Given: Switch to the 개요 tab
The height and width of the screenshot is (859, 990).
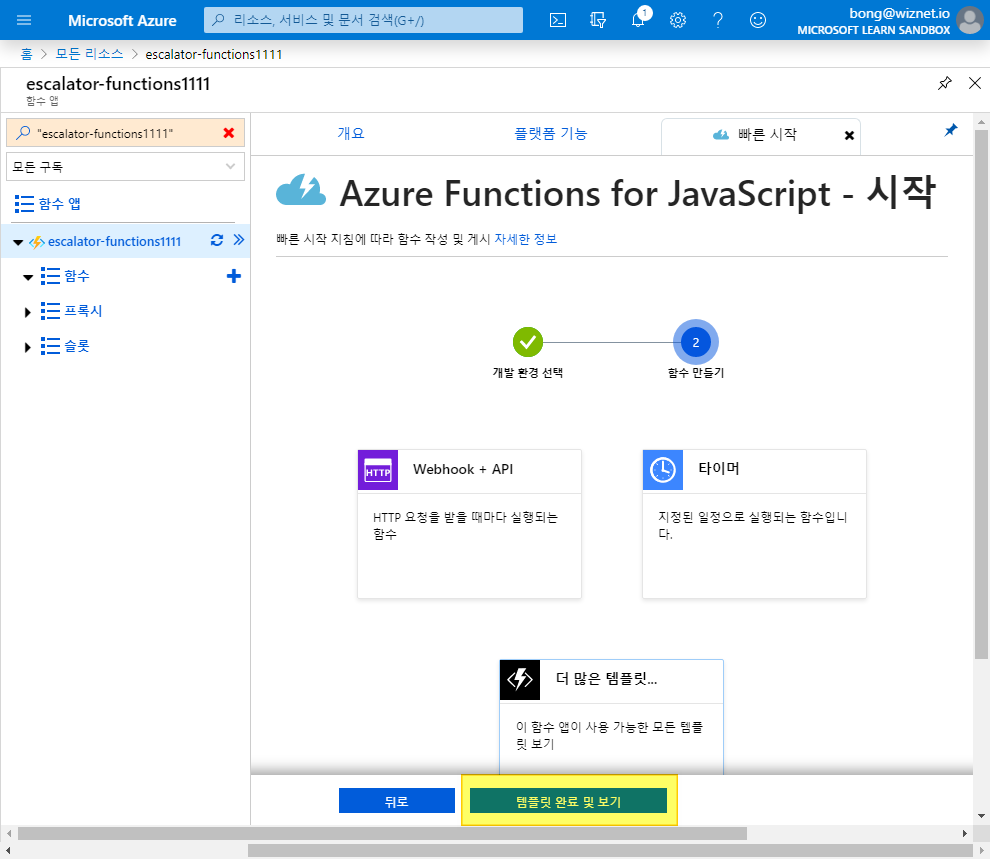Looking at the screenshot, I should click(350, 133).
